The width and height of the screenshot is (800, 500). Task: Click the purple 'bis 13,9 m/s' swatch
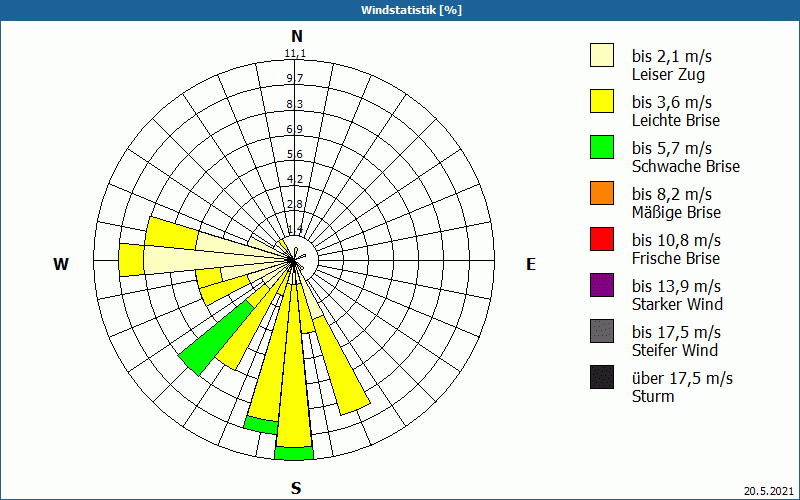click(602, 285)
